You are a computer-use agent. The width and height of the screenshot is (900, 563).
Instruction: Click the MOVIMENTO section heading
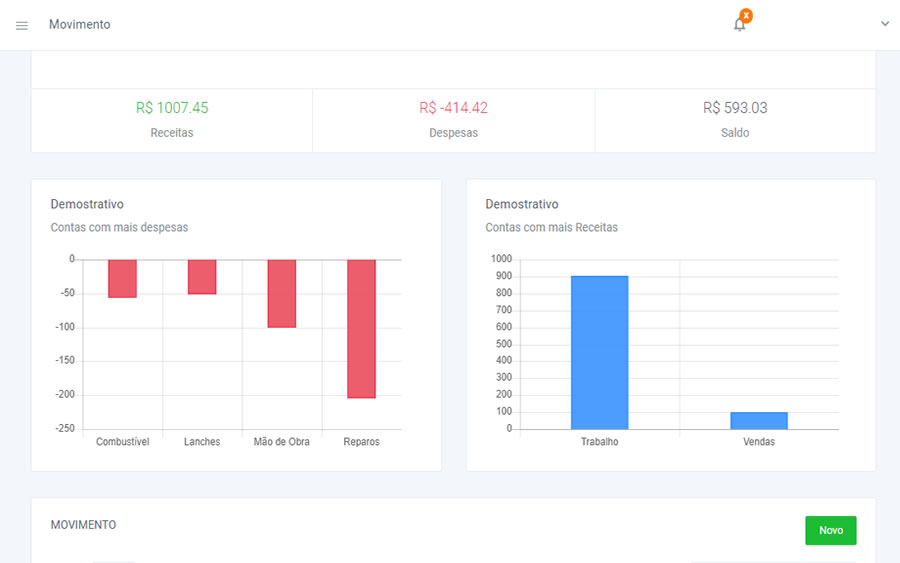coord(83,525)
